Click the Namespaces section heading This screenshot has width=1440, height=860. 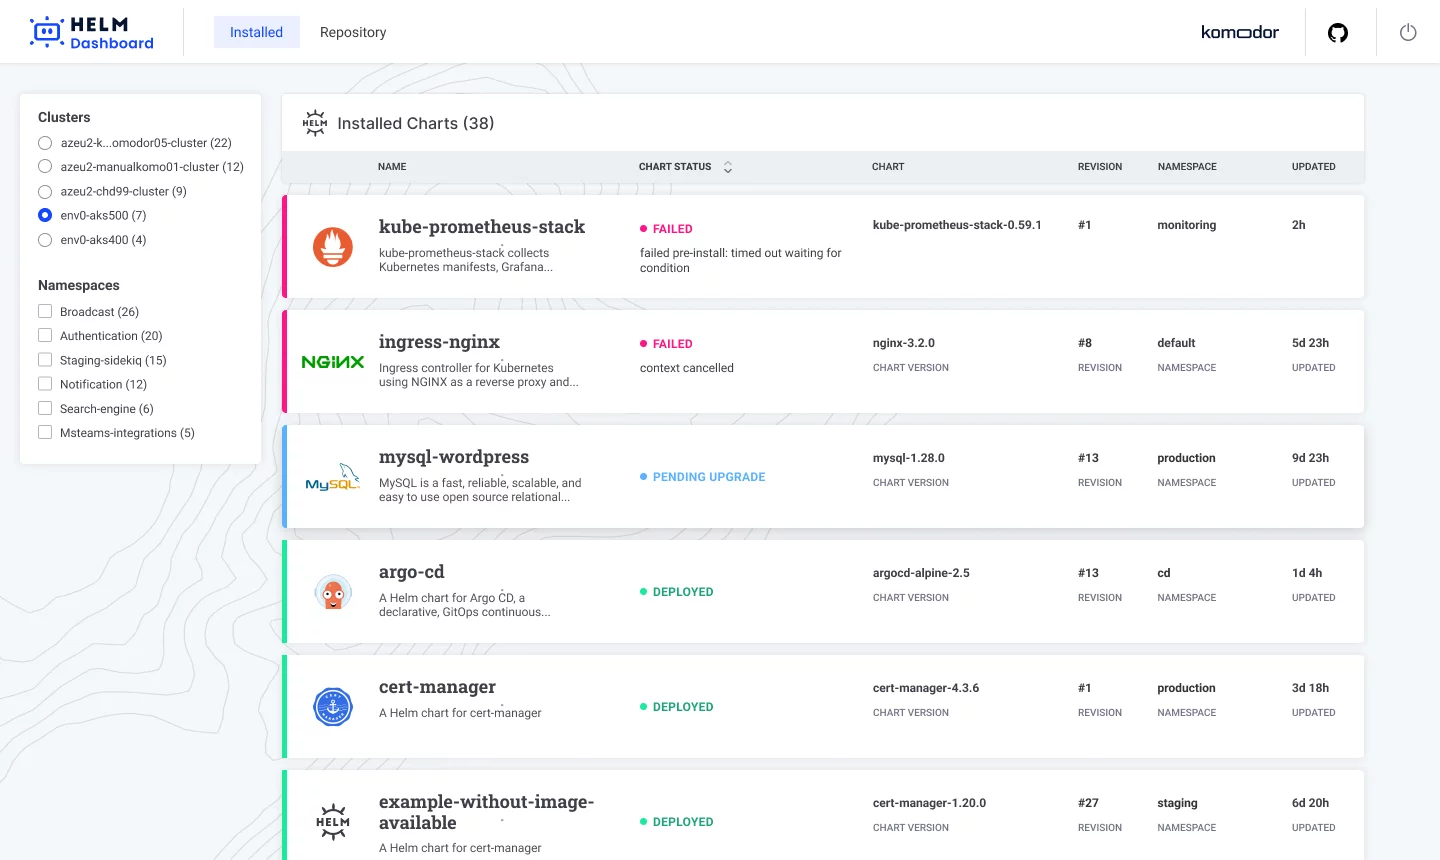[x=79, y=285]
